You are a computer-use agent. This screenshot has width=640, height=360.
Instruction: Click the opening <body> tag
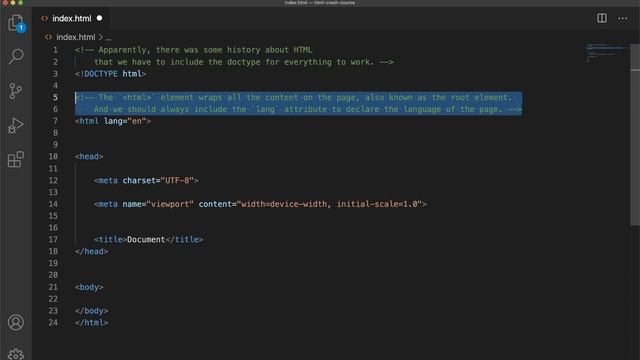point(89,287)
